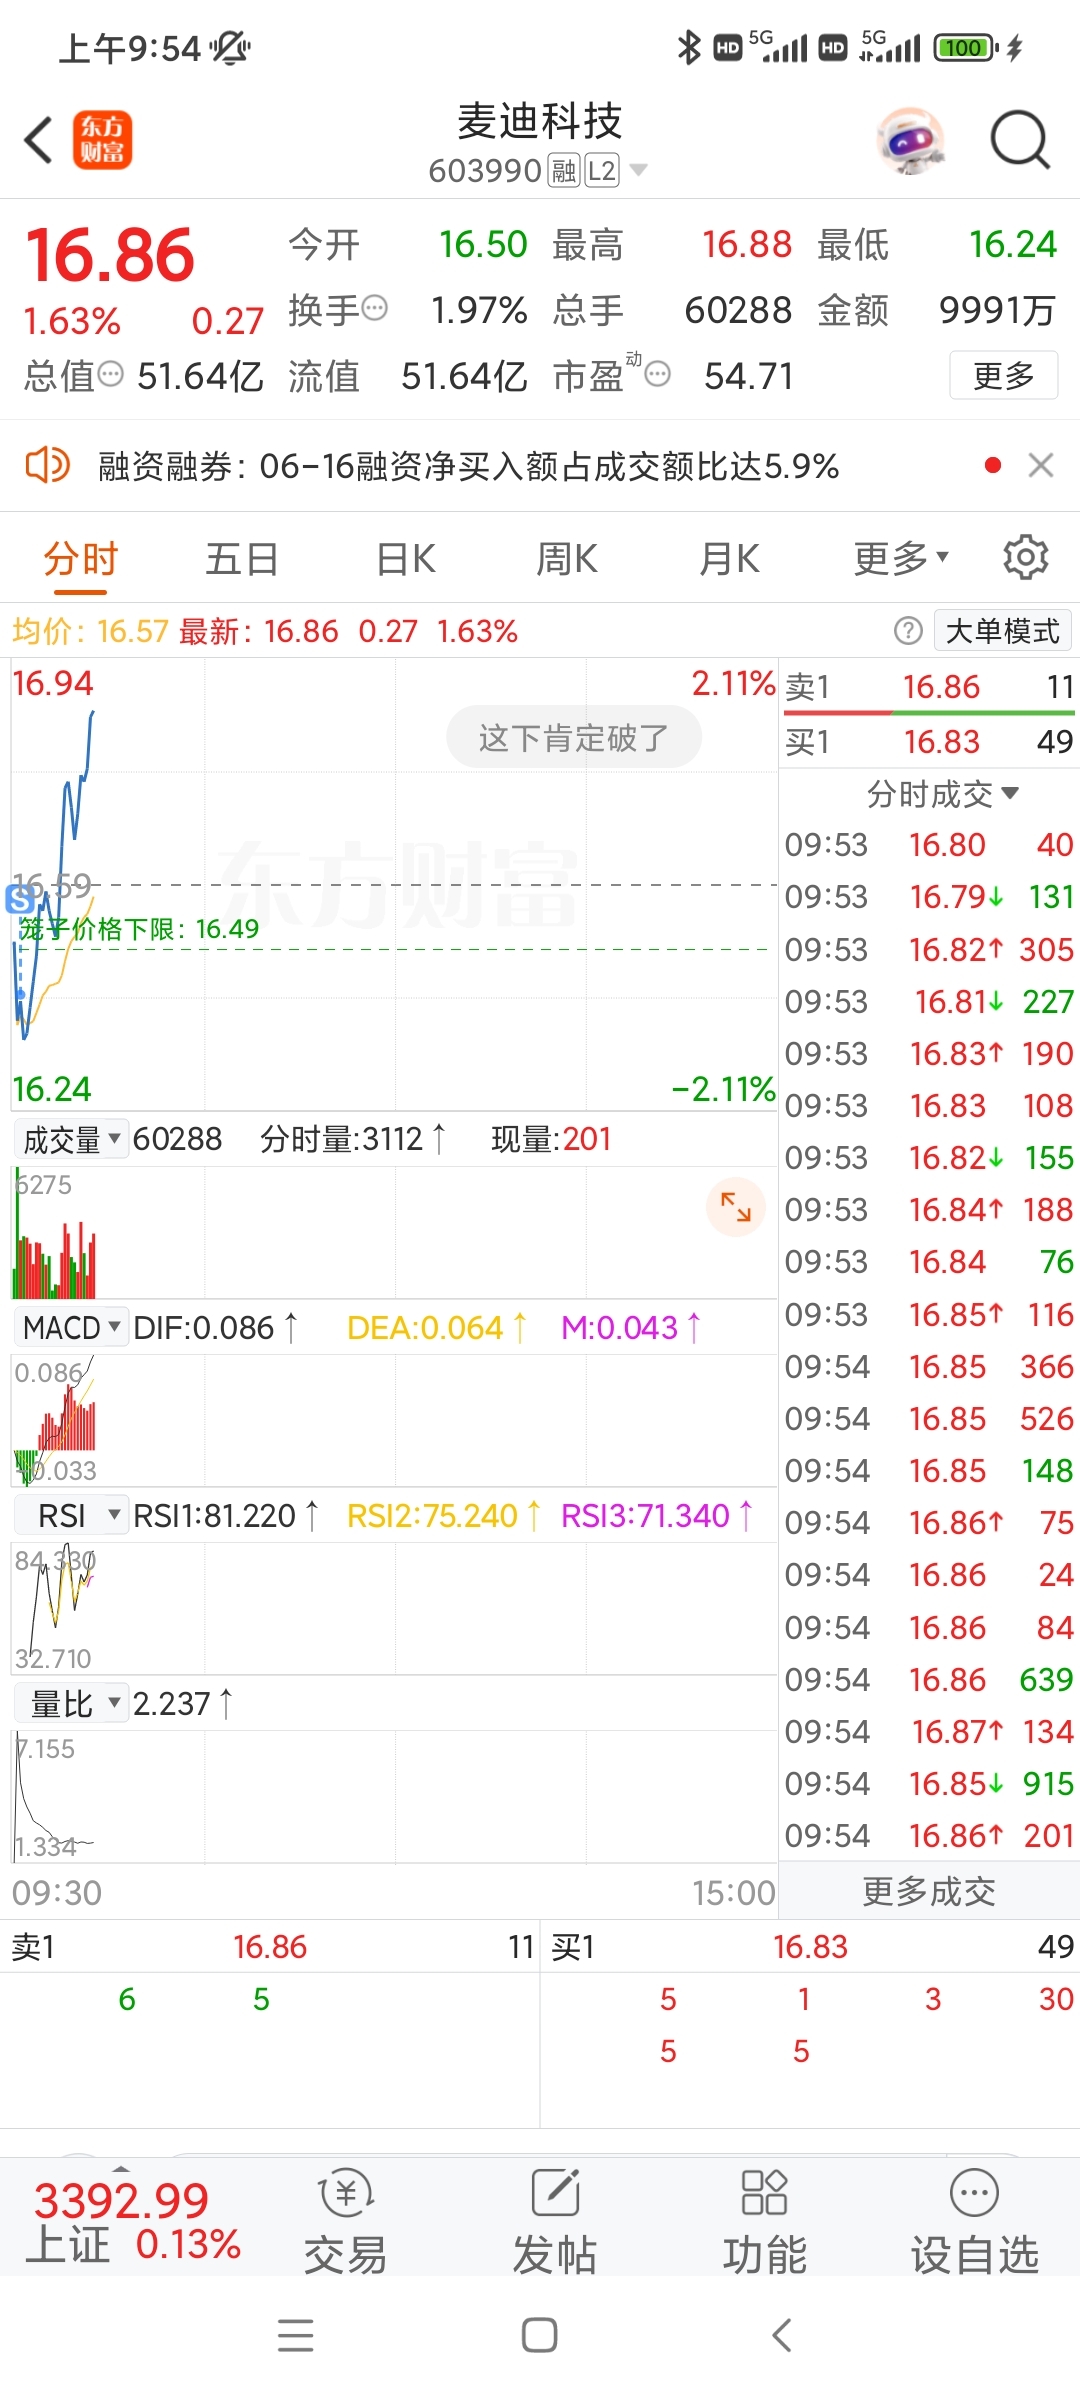The width and height of the screenshot is (1080, 2400).
Task: Tap the 设自选 watchlist icon
Action: (974, 2222)
